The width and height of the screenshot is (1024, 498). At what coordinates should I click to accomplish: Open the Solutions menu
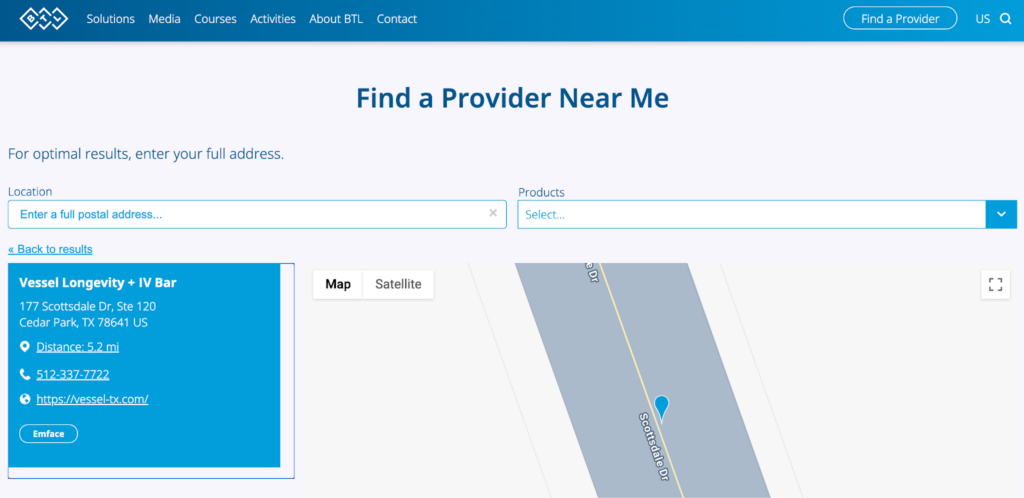pyautogui.click(x=110, y=19)
